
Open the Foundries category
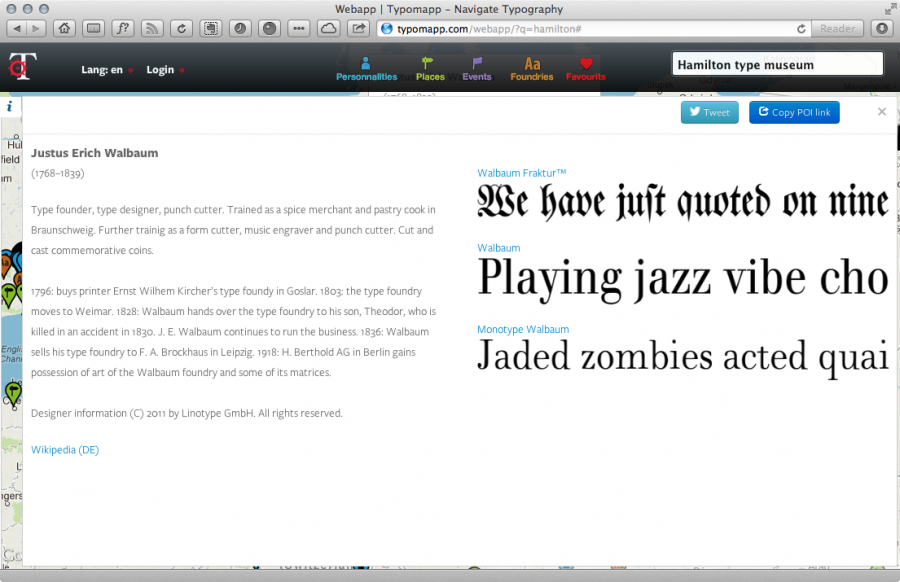point(532,69)
